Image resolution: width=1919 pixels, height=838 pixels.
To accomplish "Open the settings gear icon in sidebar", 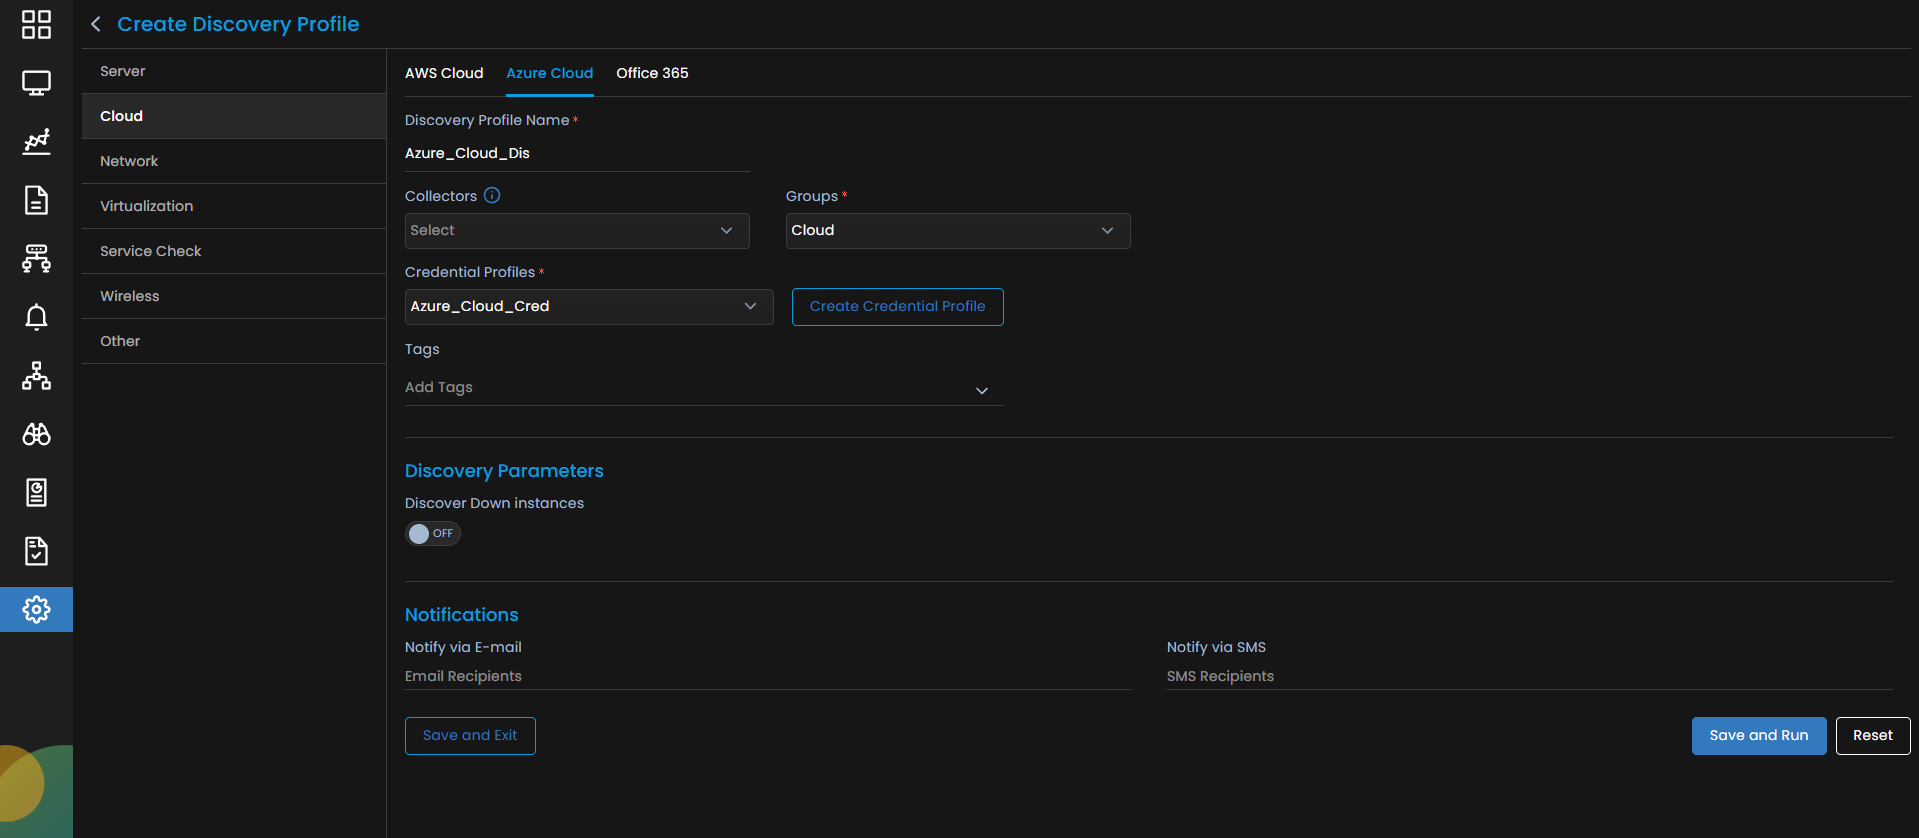I will point(36,609).
